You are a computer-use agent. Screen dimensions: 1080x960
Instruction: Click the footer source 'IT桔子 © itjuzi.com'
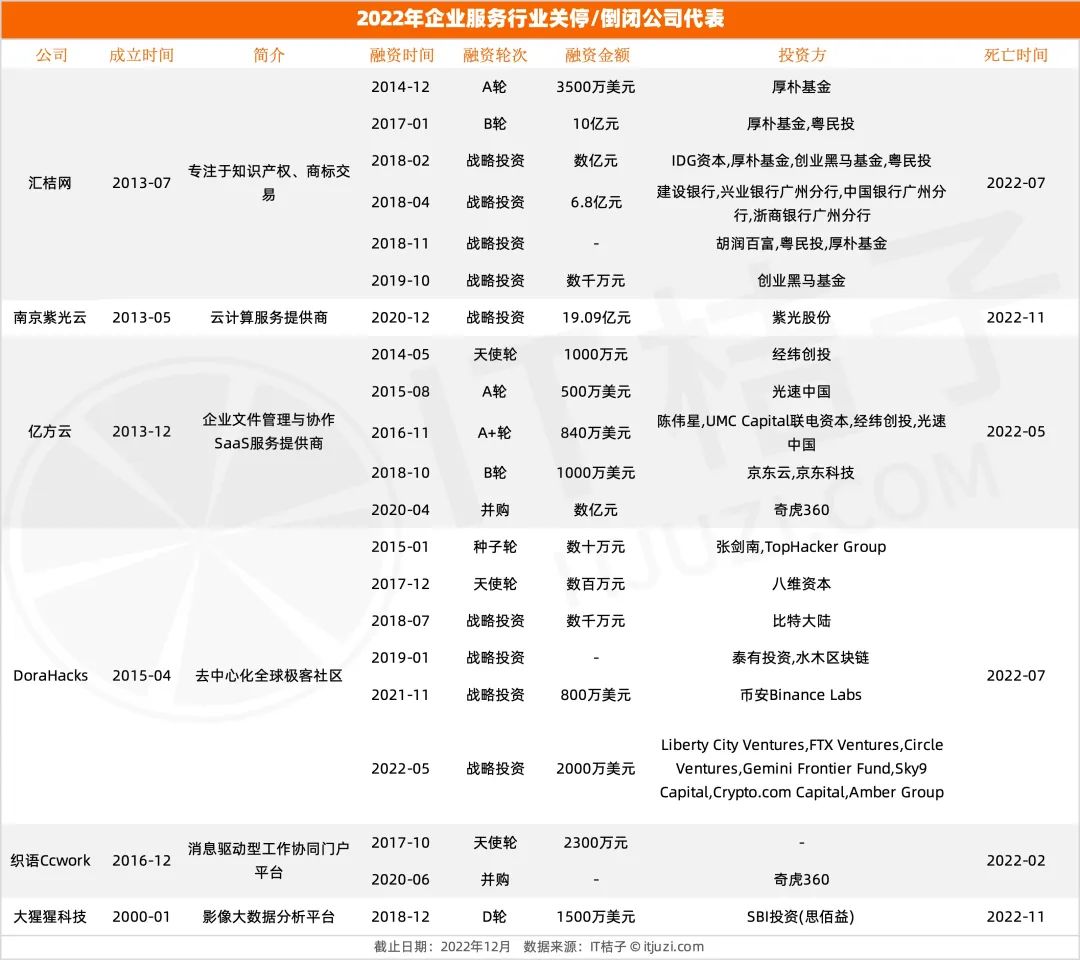pyautogui.click(x=647, y=947)
